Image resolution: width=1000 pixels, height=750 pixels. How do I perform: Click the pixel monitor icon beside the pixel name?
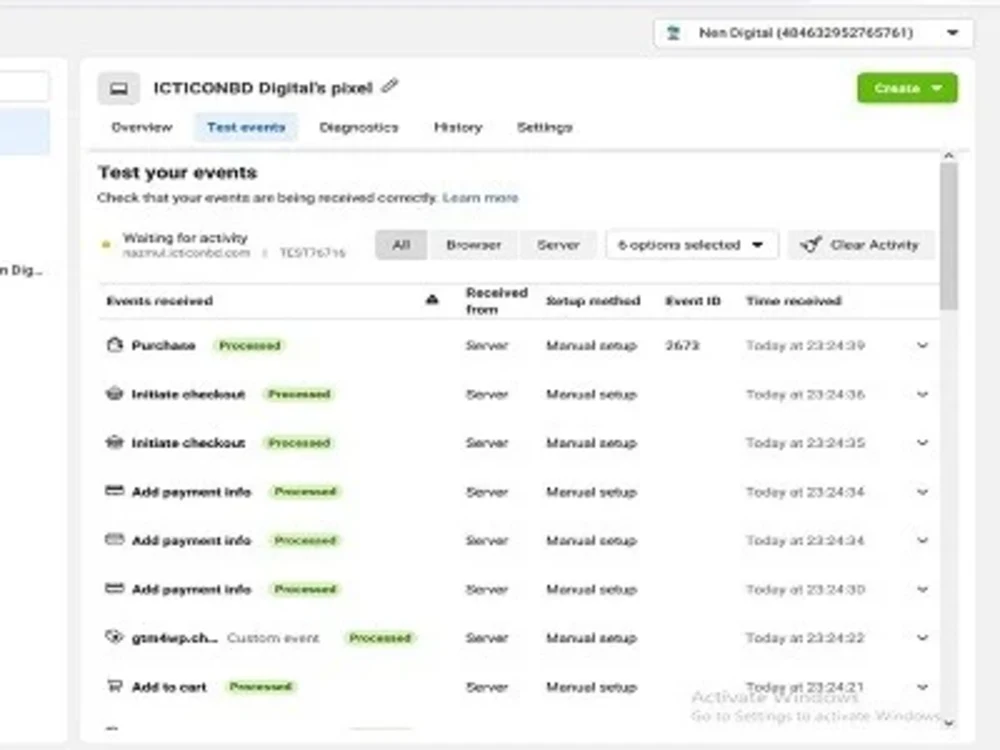click(x=119, y=88)
